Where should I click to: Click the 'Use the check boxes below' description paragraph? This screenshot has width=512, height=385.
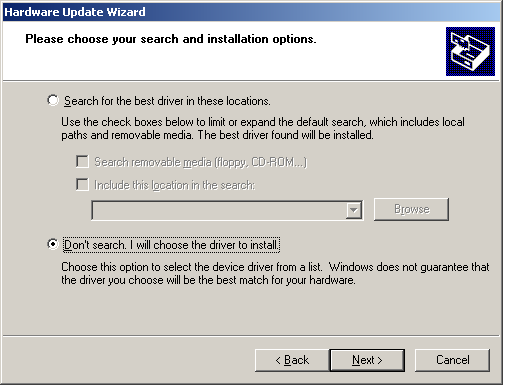[x=263, y=128]
